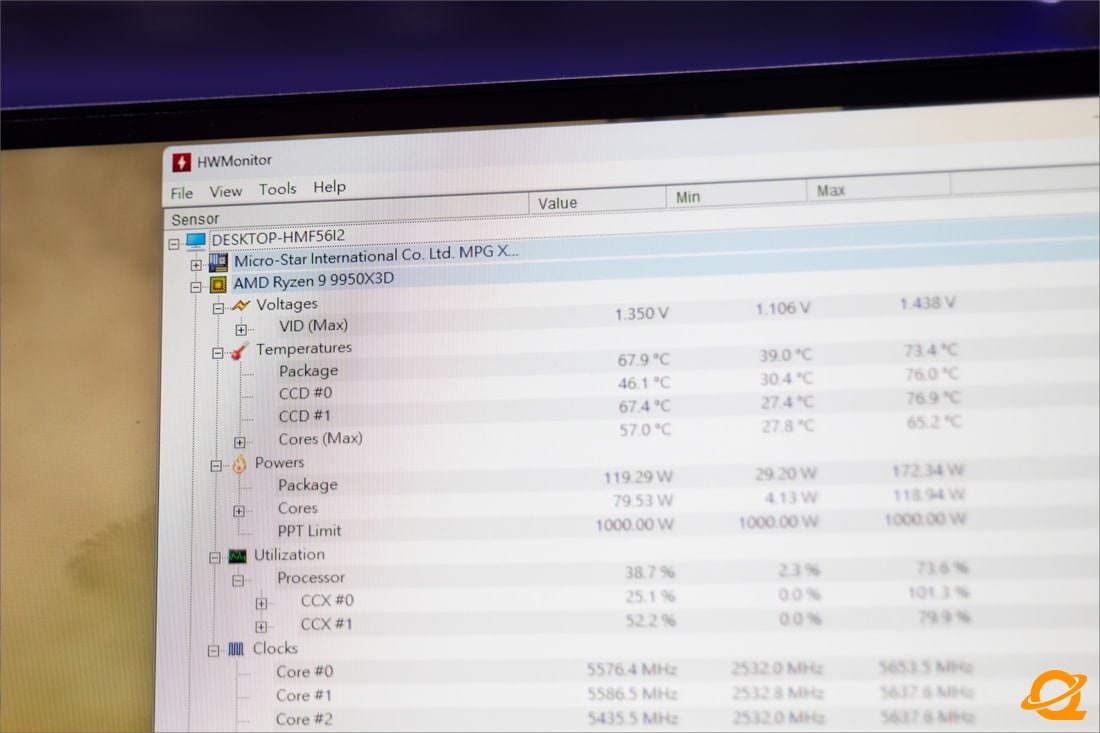Collapse the AMD Ryzen 9 9950X3D node
This screenshot has width=1100, height=733.
(196, 287)
